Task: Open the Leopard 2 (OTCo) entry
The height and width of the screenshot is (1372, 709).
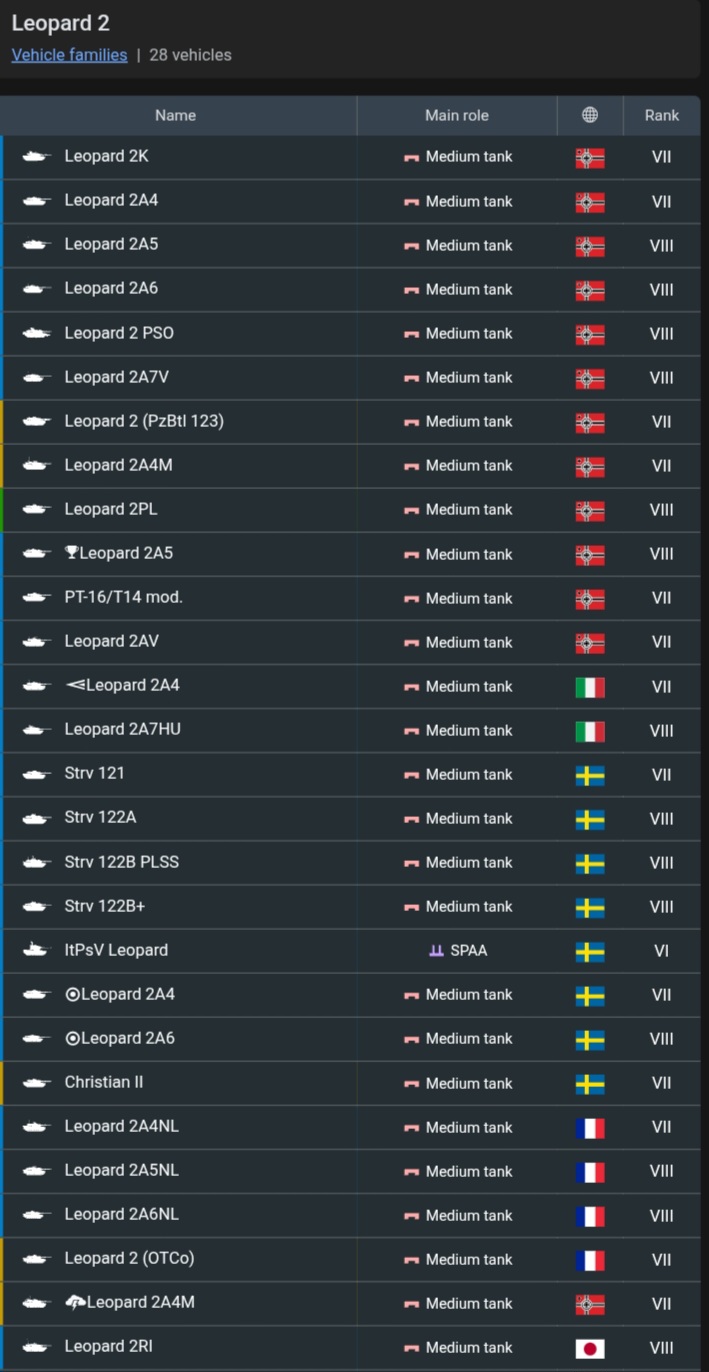Action: pos(129,1258)
